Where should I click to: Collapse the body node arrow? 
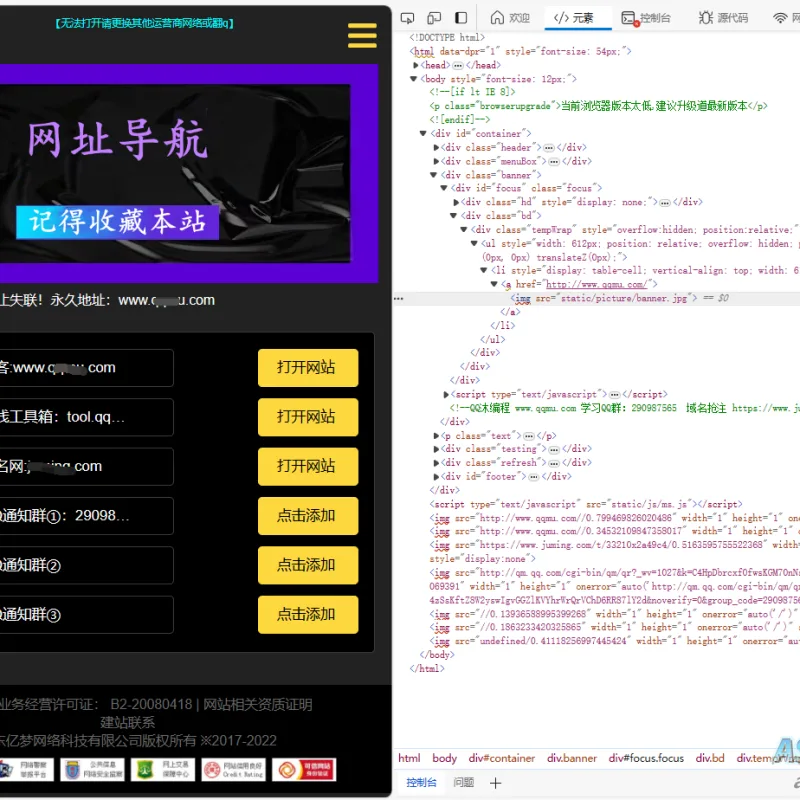pos(413,79)
